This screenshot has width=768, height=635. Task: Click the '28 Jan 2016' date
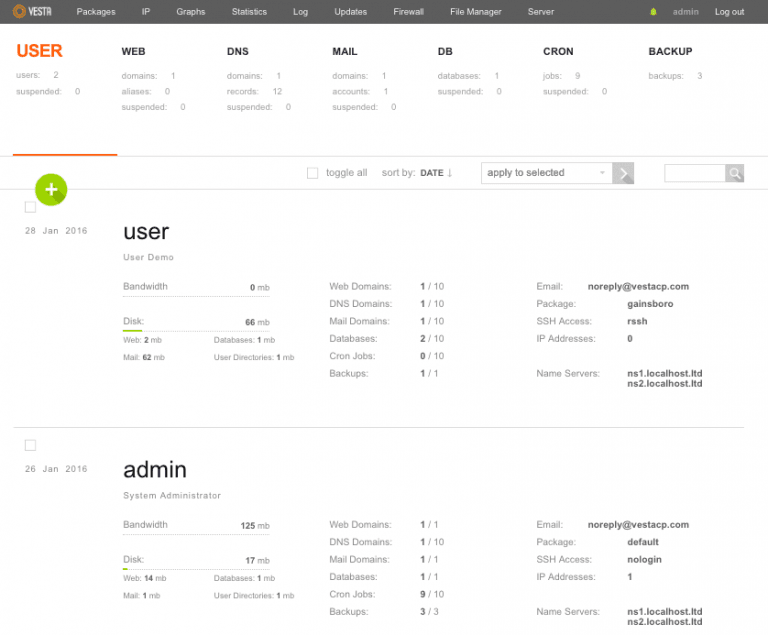pyautogui.click(x=56, y=231)
